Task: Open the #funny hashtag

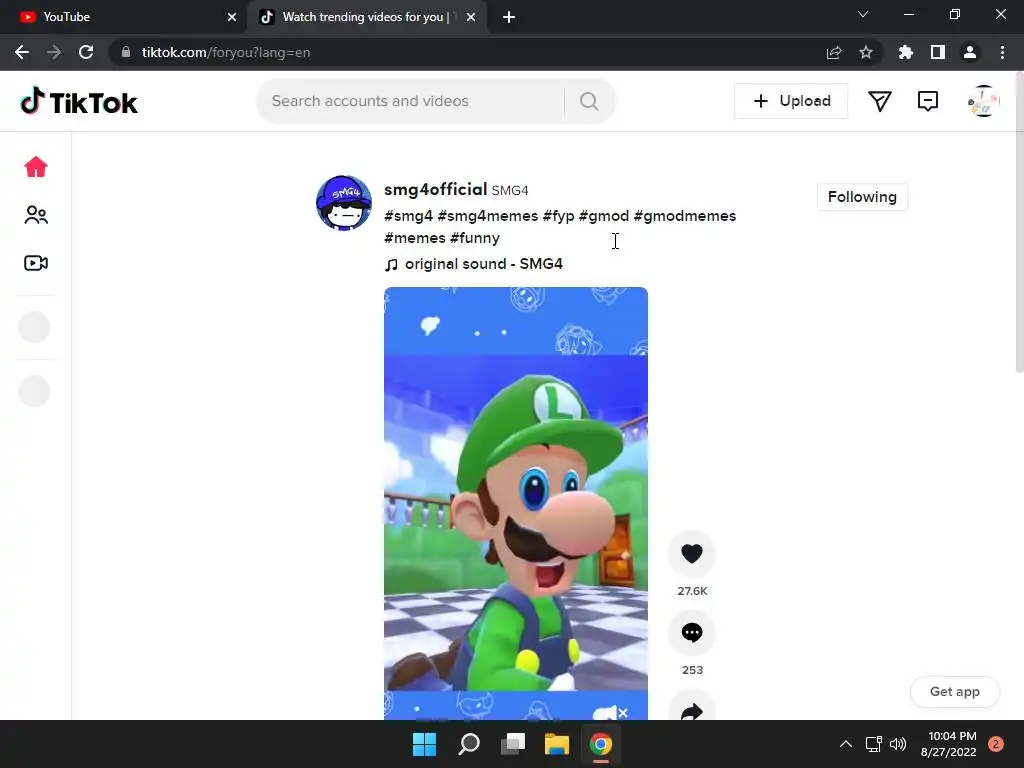Action: click(x=475, y=238)
